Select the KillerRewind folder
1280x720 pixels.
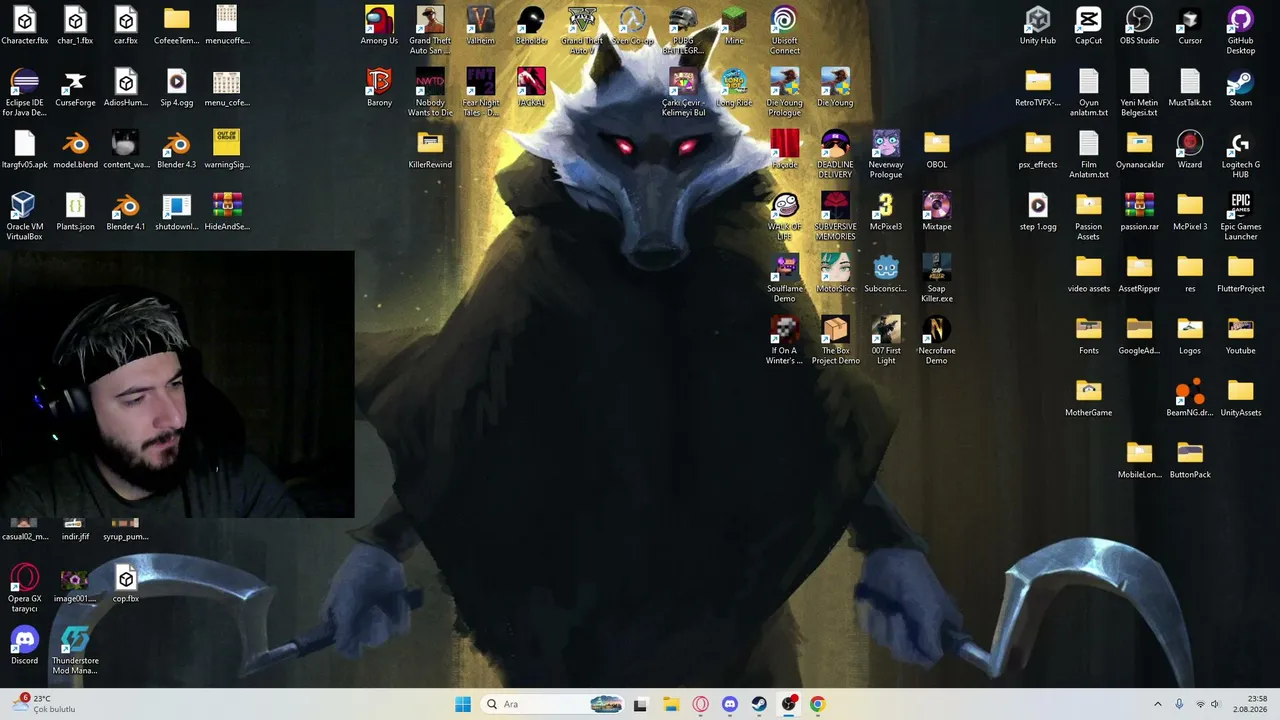430,150
